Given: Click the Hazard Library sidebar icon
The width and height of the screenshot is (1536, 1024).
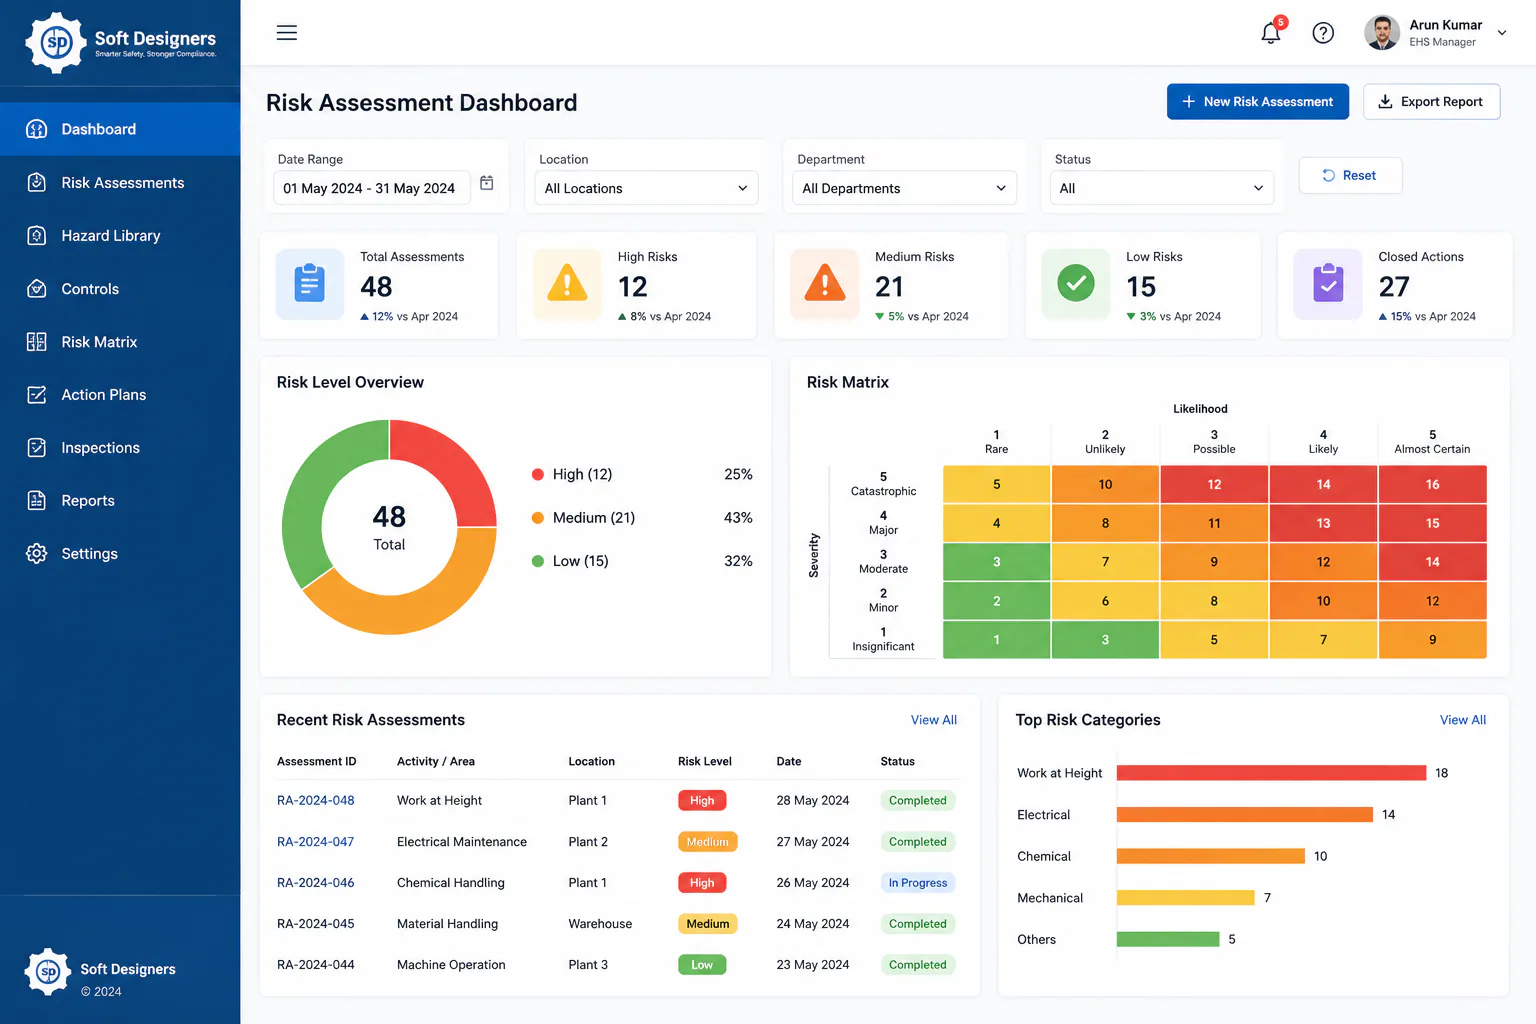Looking at the screenshot, I should click(x=37, y=236).
